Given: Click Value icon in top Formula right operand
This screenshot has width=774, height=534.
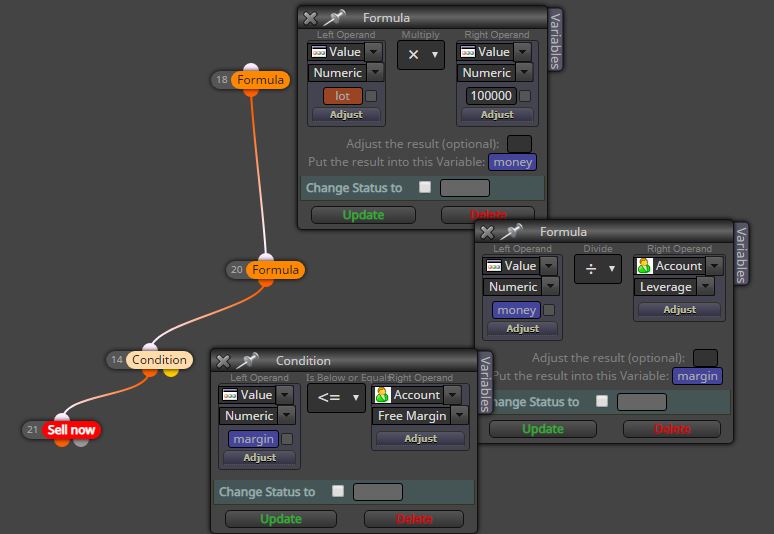Looking at the screenshot, I should (x=468, y=52).
